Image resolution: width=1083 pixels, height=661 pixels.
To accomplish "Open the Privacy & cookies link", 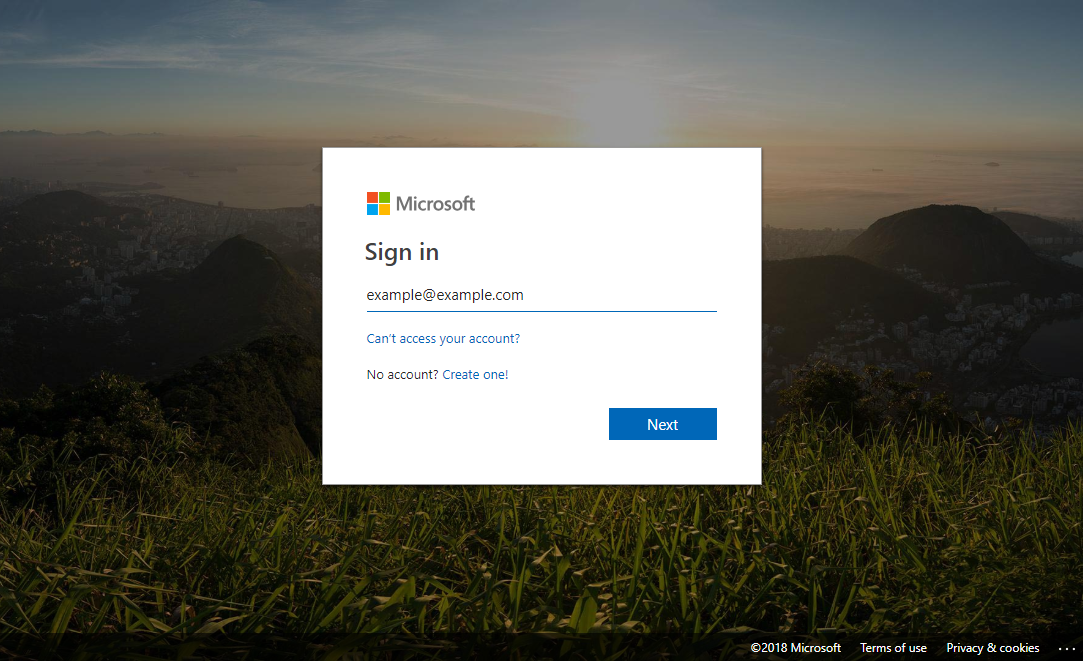I will coord(993,648).
